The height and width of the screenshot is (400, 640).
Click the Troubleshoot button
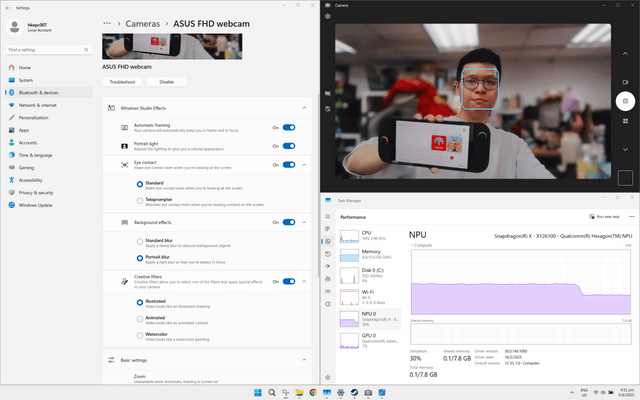[x=122, y=82]
